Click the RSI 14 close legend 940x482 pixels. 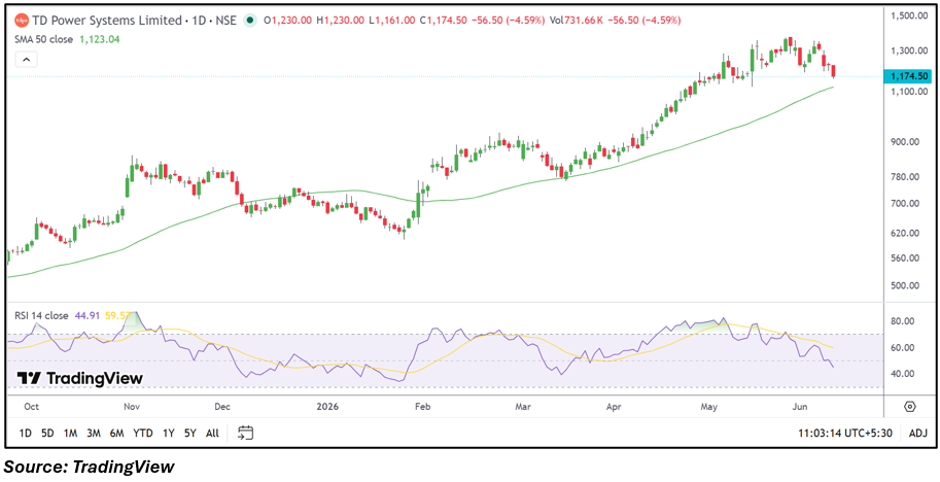point(43,315)
